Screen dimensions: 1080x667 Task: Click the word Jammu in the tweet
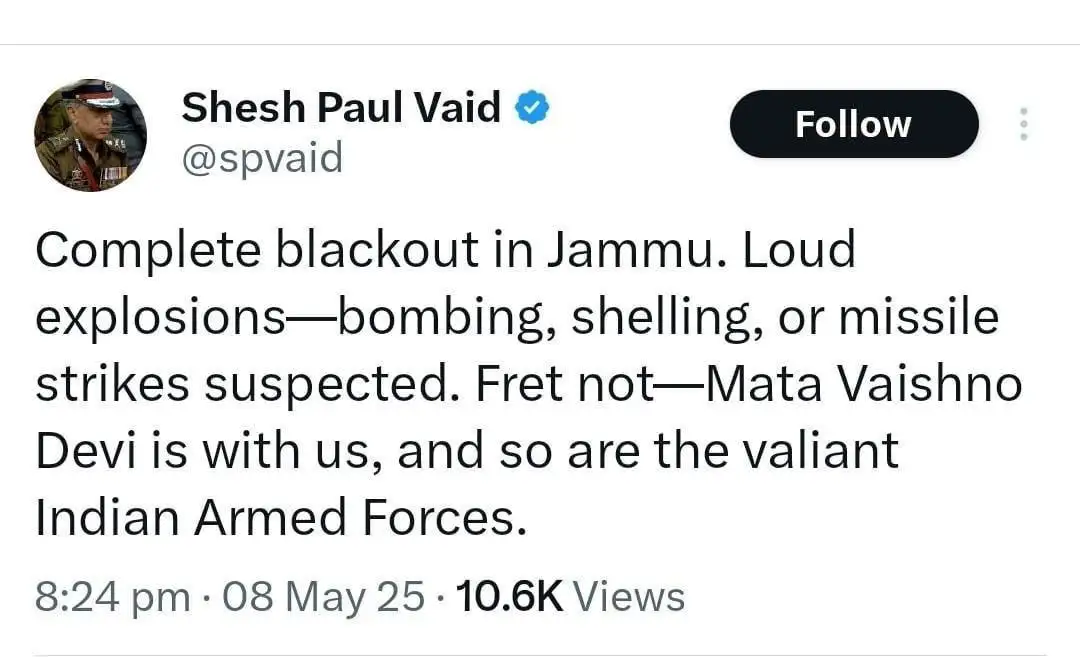click(x=638, y=250)
